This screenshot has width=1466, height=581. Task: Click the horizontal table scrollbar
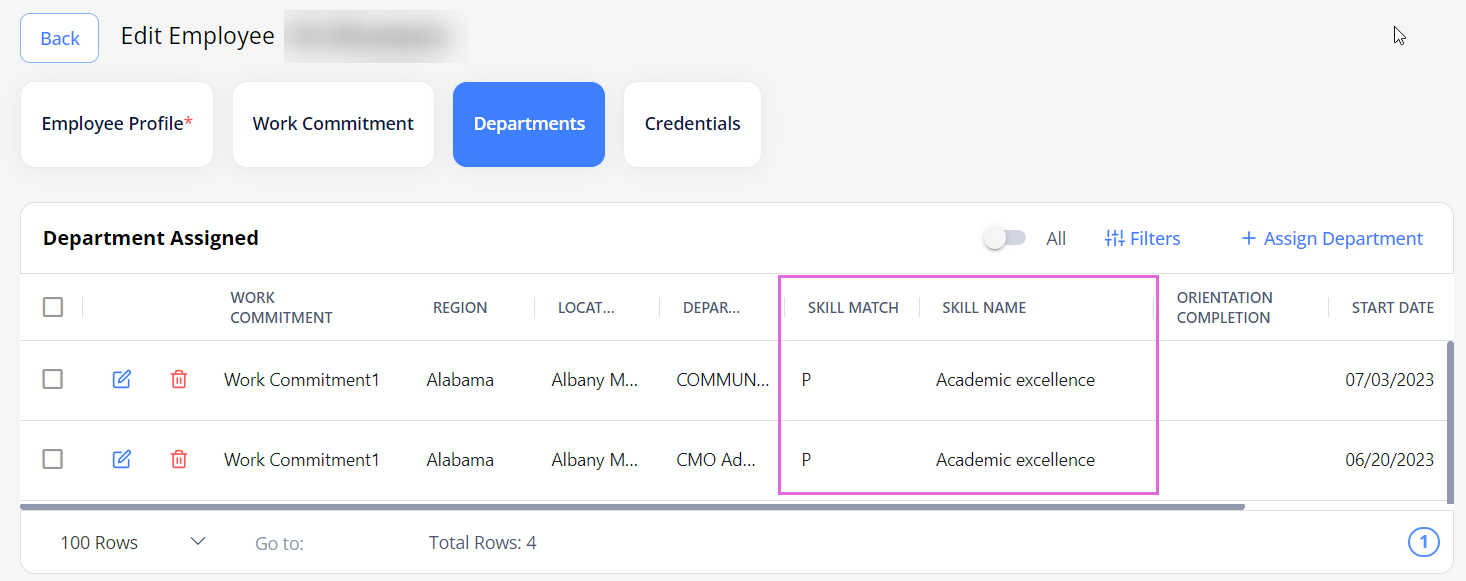pos(632,507)
